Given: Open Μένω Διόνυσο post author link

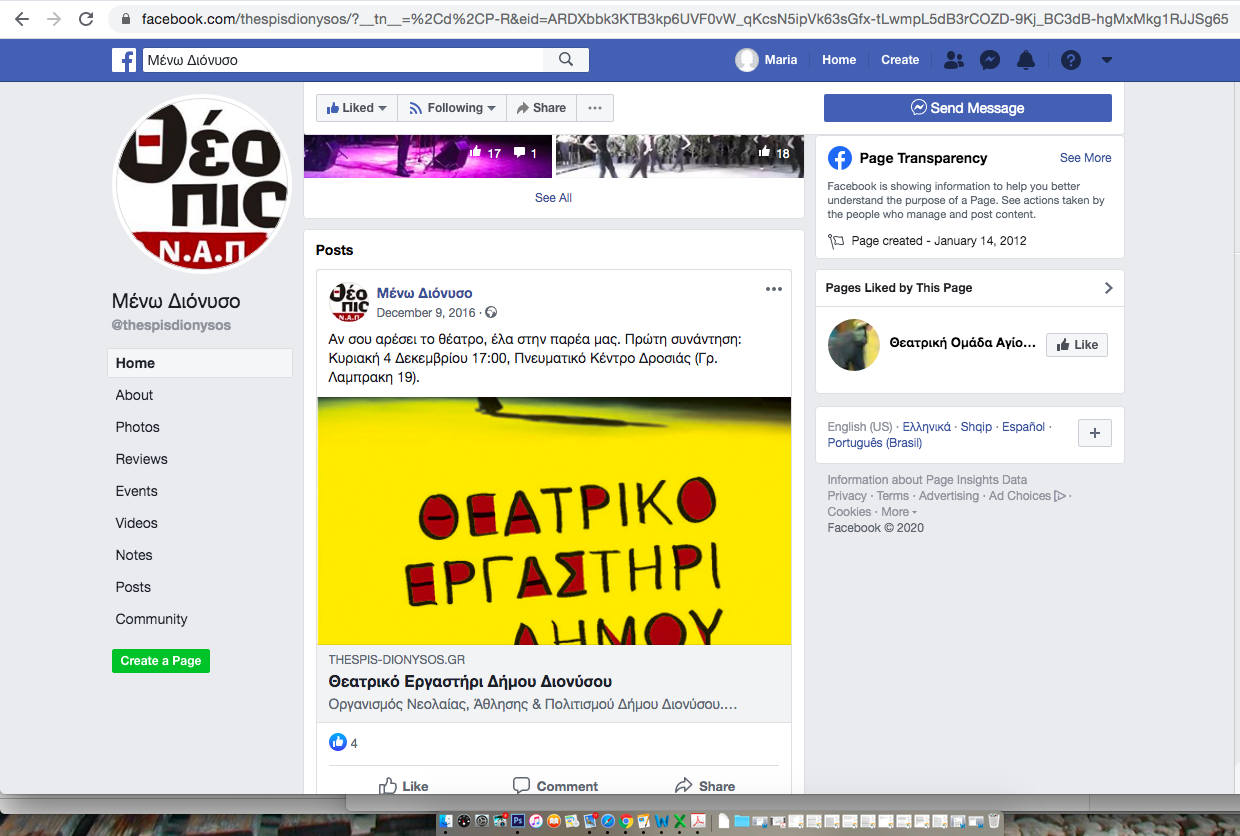Looking at the screenshot, I should [424, 293].
